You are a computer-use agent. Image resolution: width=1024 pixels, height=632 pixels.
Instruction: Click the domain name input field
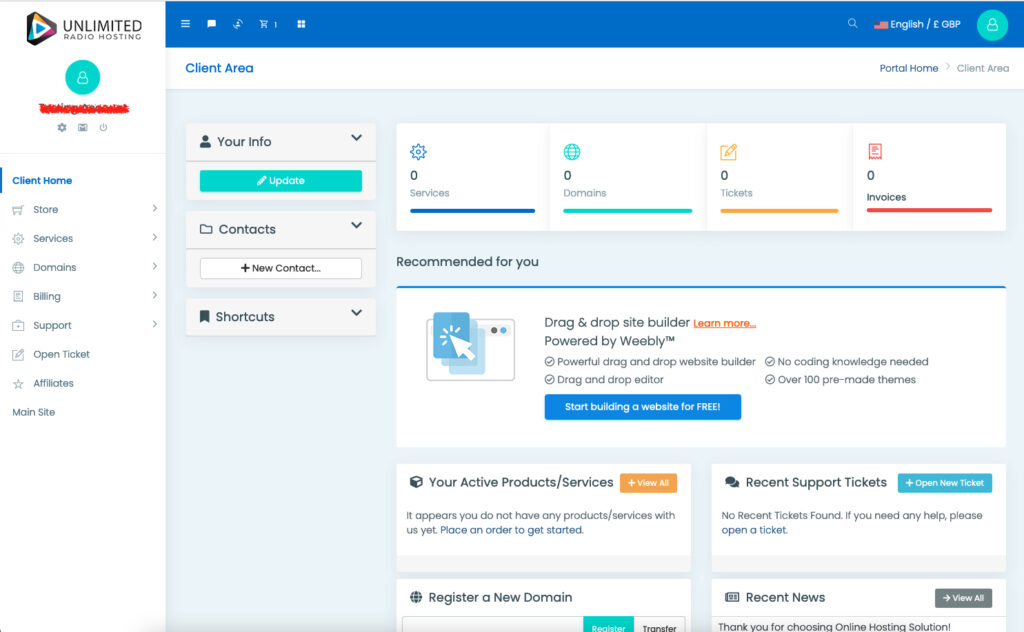click(x=492, y=625)
